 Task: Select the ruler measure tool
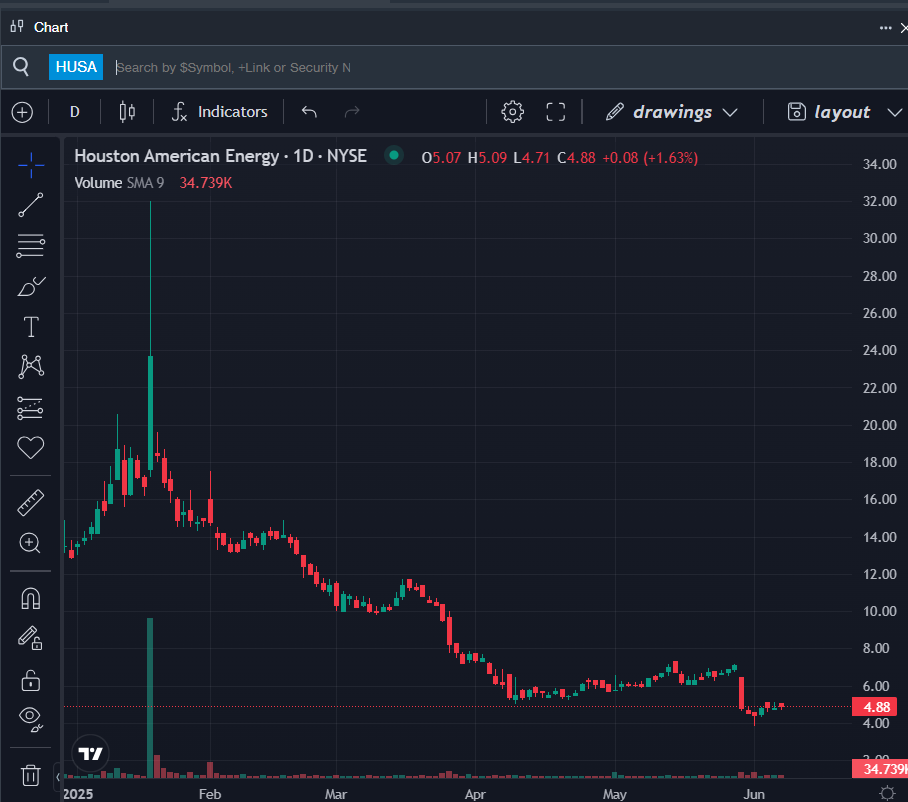[x=31, y=502]
